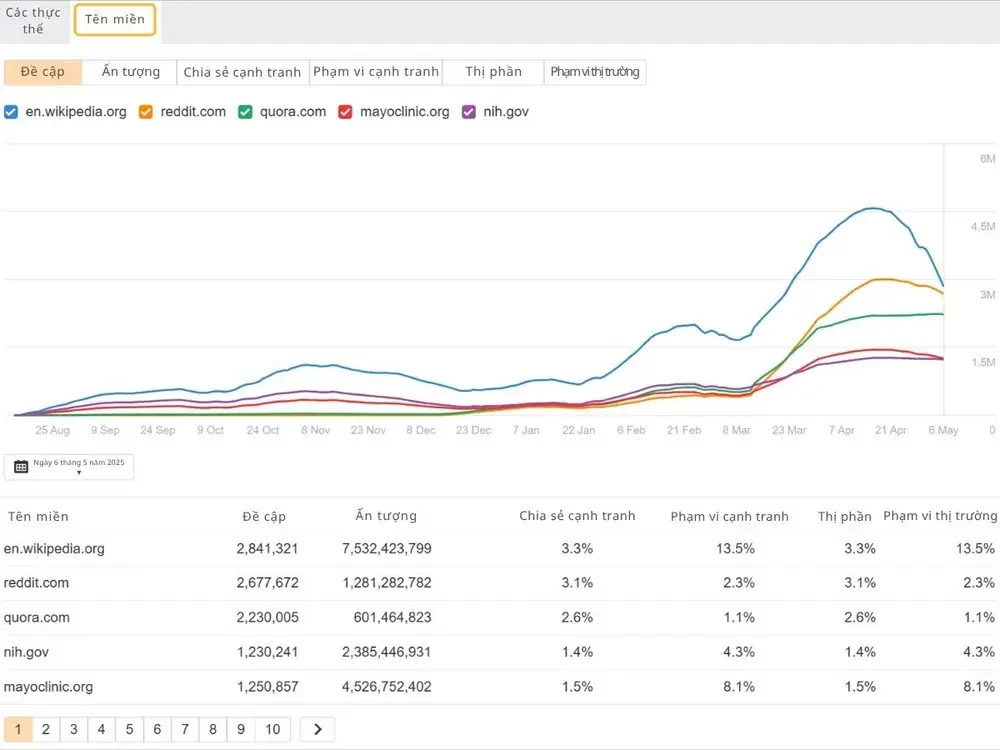Image resolution: width=1000 pixels, height=750 pixels.
Task: Click impressions value 4,526,752,402
Action: pos(386,687)
